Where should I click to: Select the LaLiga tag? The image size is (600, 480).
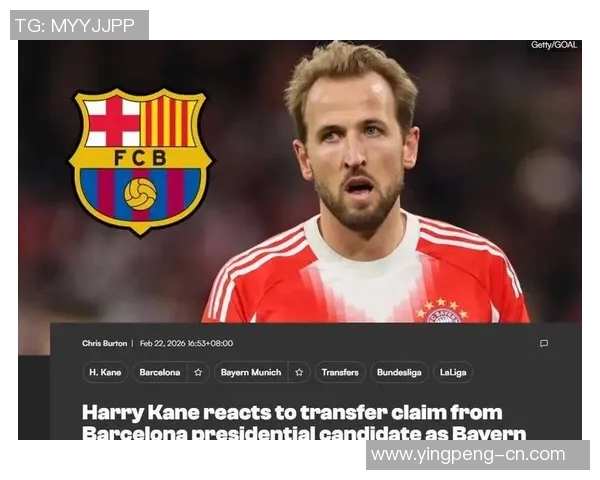point(453,372)
